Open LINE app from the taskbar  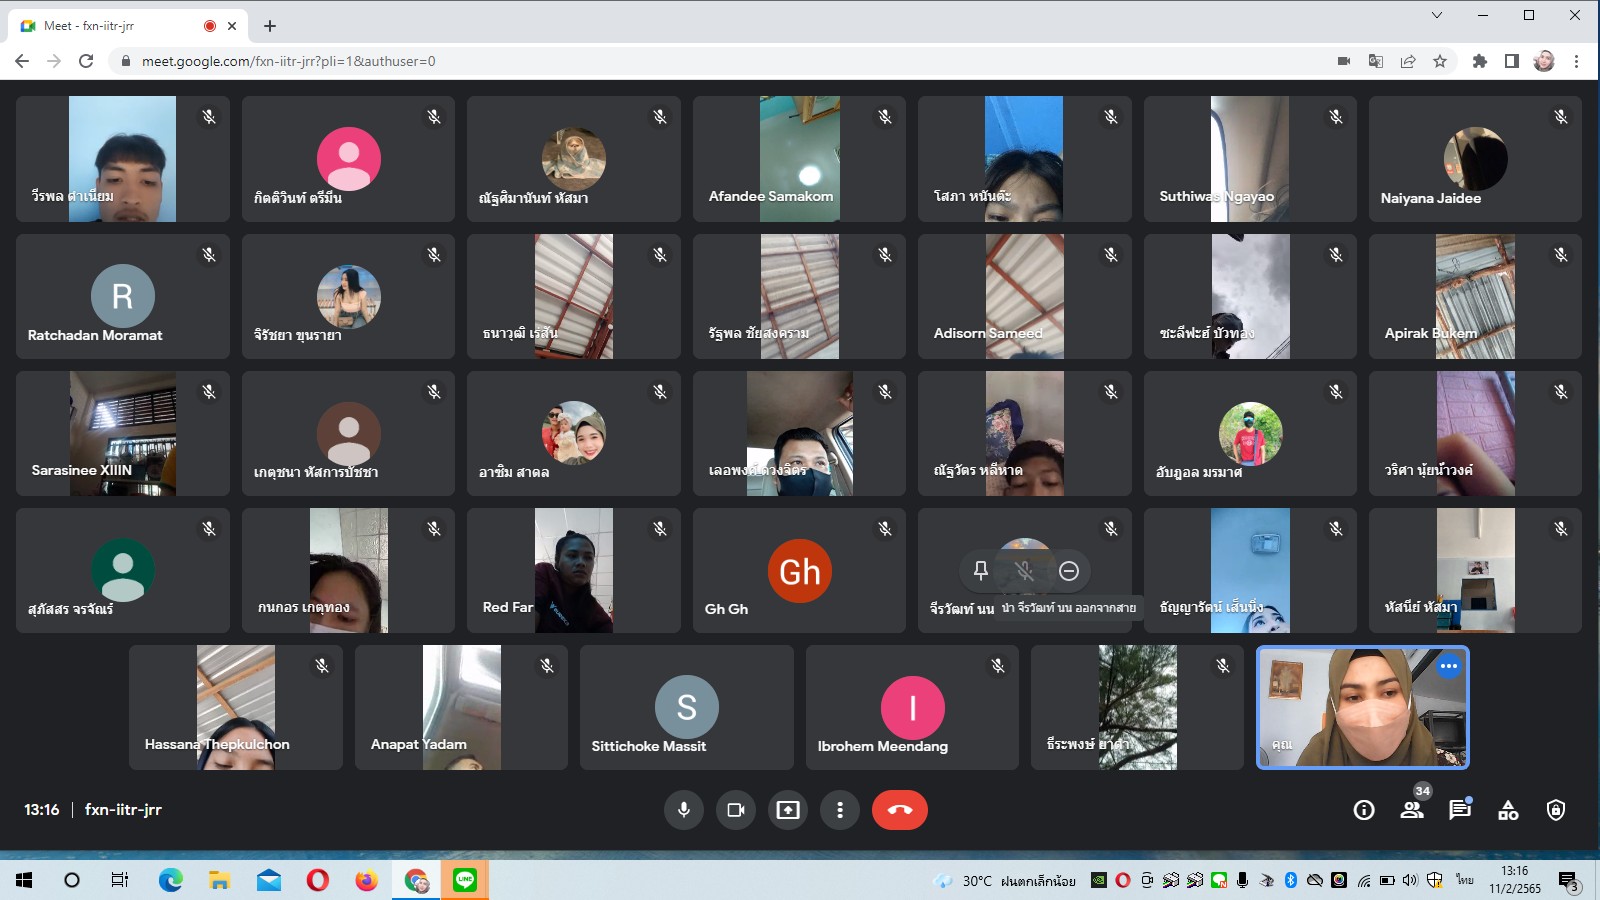coord(465,880)
